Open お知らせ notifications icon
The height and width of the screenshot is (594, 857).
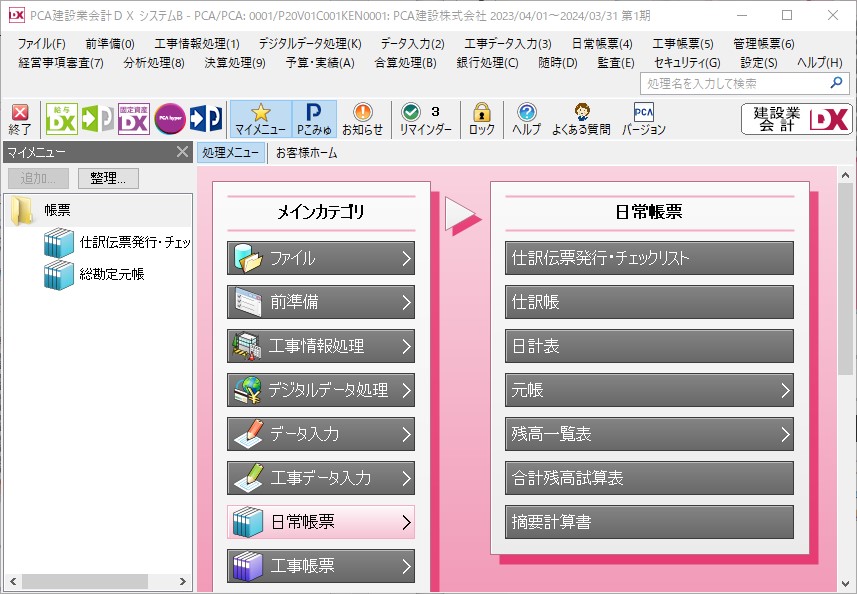pos(362,119)
